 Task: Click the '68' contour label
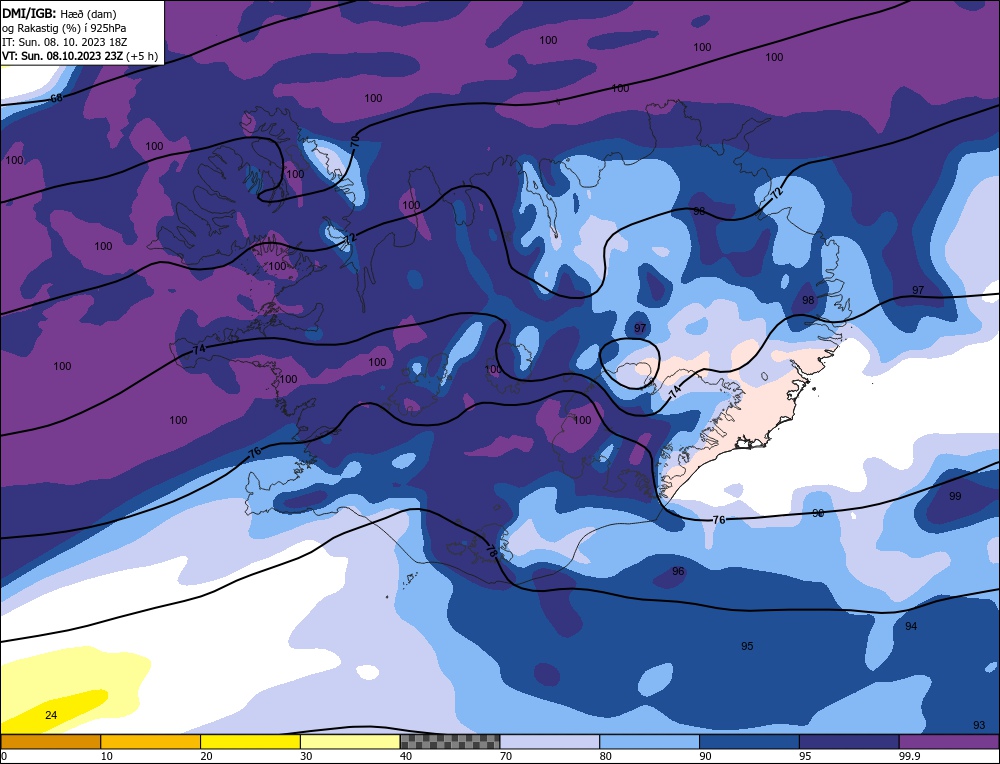tap(56, 98)
